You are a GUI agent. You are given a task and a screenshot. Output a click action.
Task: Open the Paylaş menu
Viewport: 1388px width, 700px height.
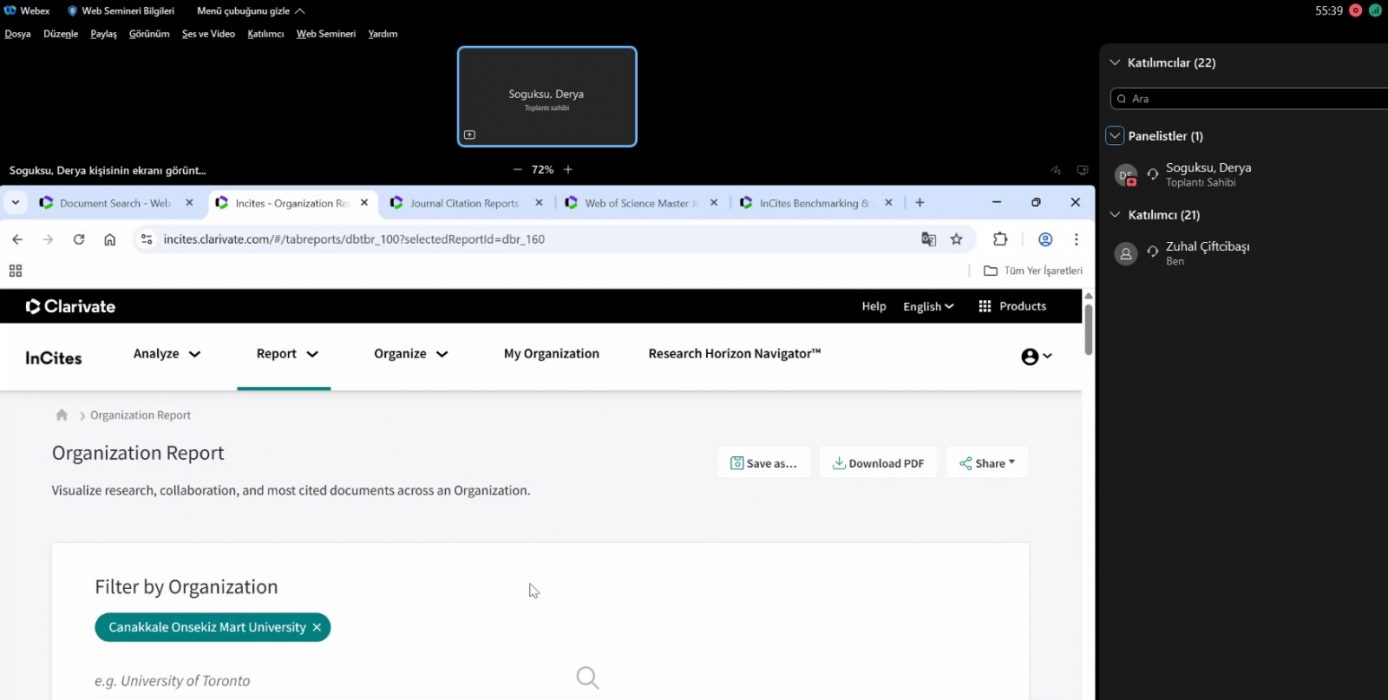(104, 34)
